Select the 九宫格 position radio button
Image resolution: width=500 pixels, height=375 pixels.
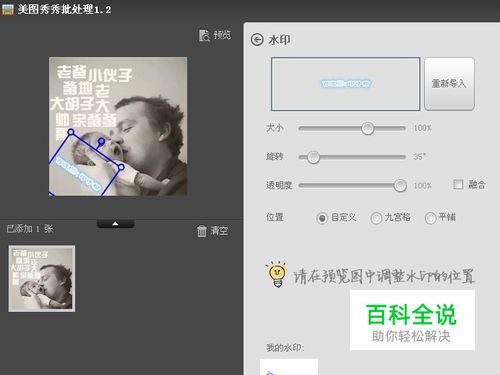pos(376,218)
